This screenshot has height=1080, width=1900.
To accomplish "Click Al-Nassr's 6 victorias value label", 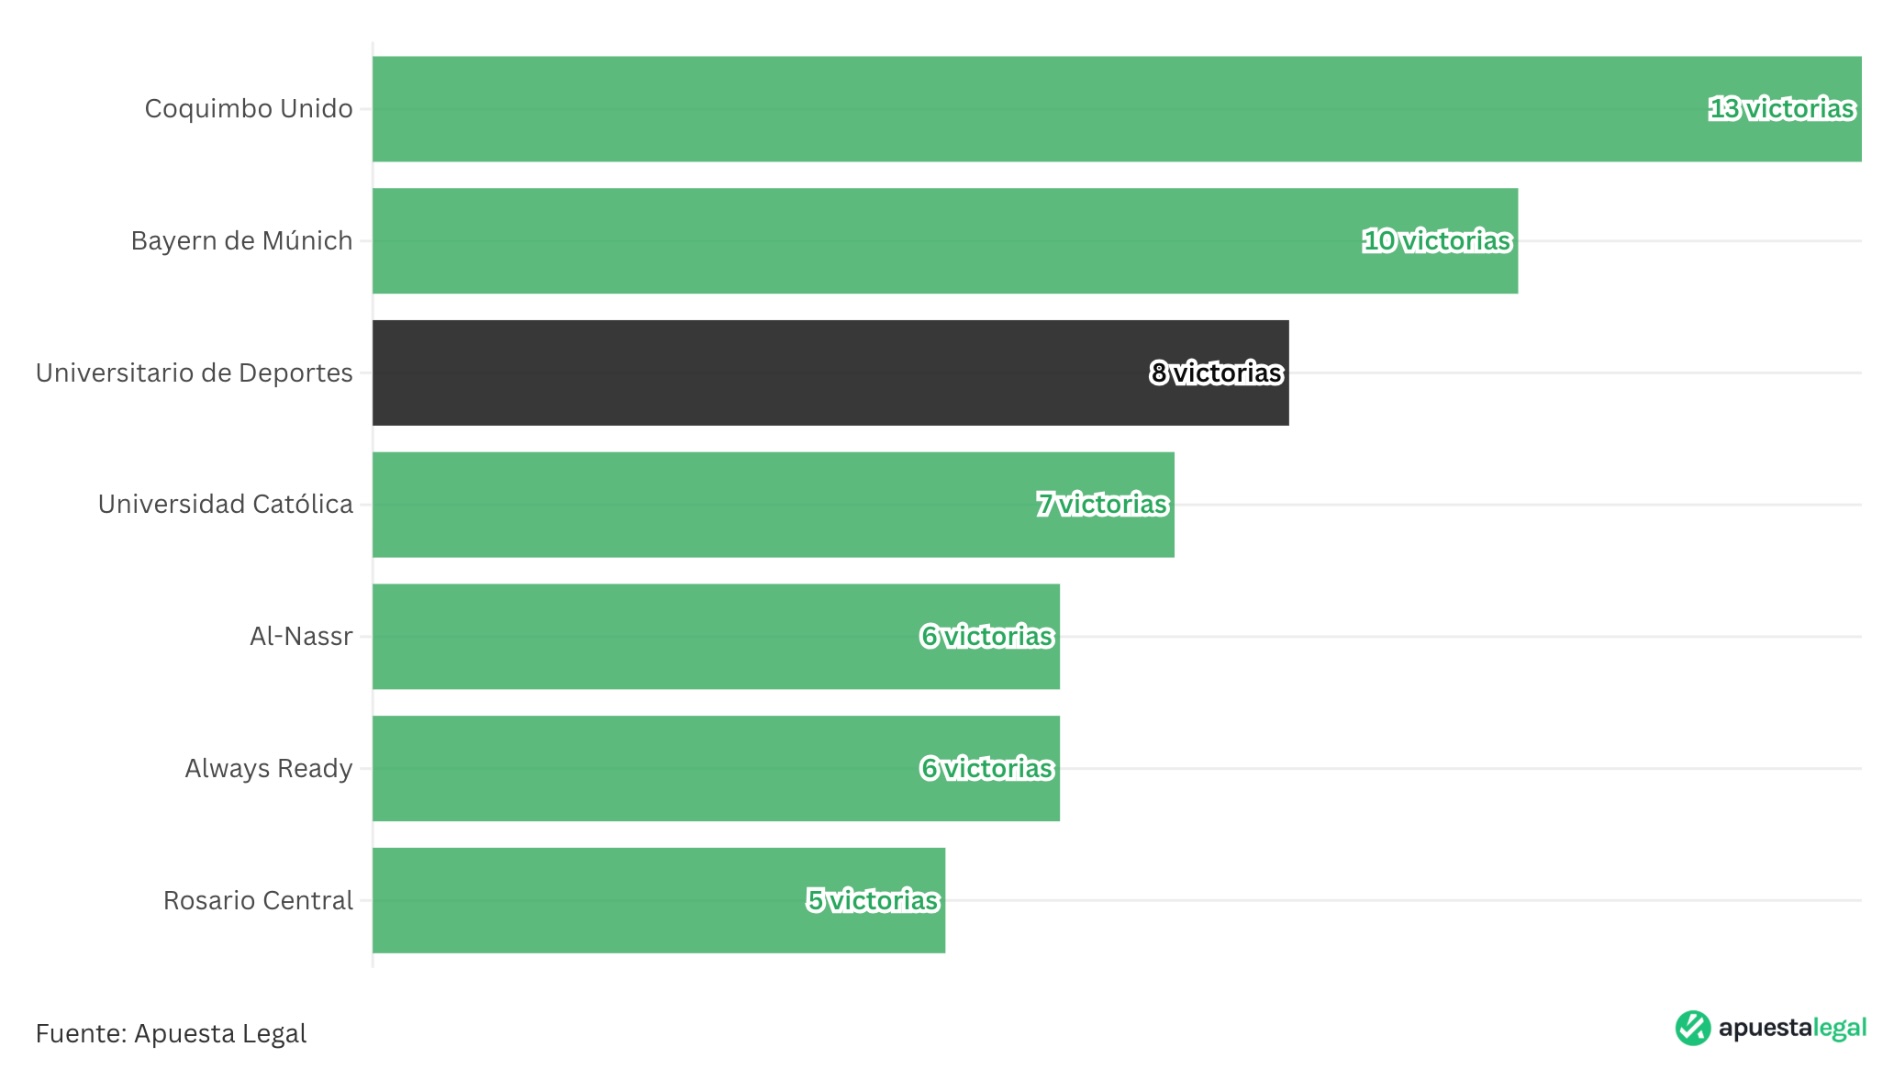I will coord(986,637).
